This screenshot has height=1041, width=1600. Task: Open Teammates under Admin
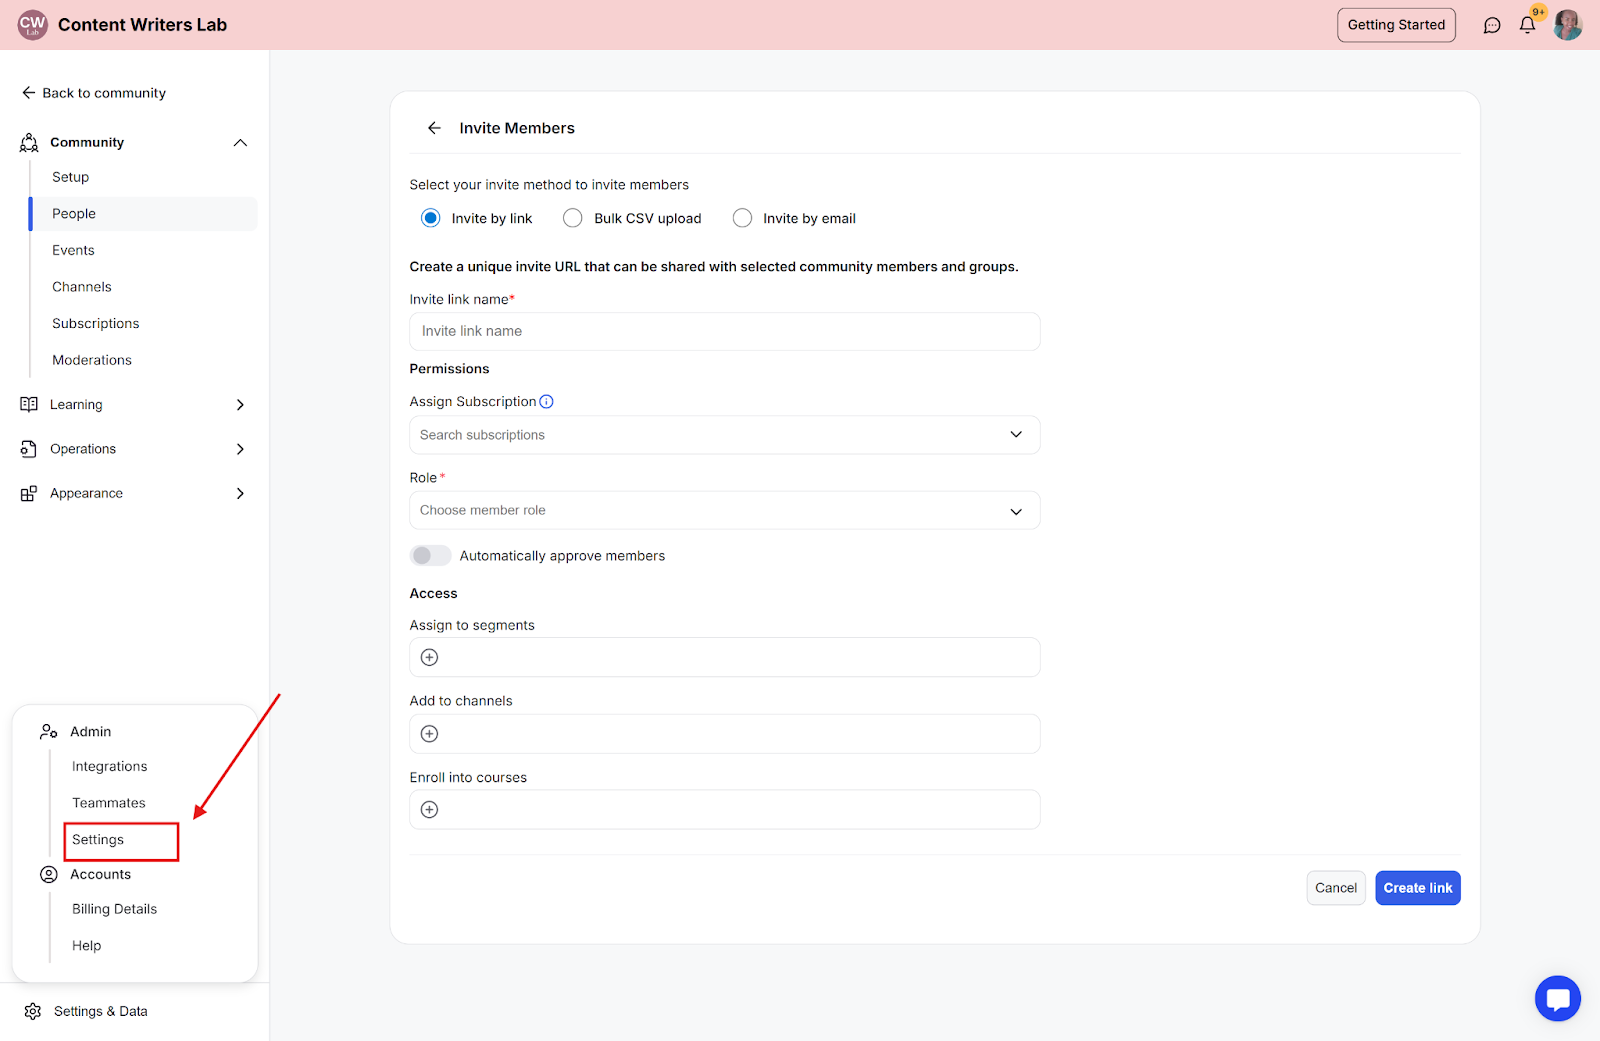coord(109,803)
